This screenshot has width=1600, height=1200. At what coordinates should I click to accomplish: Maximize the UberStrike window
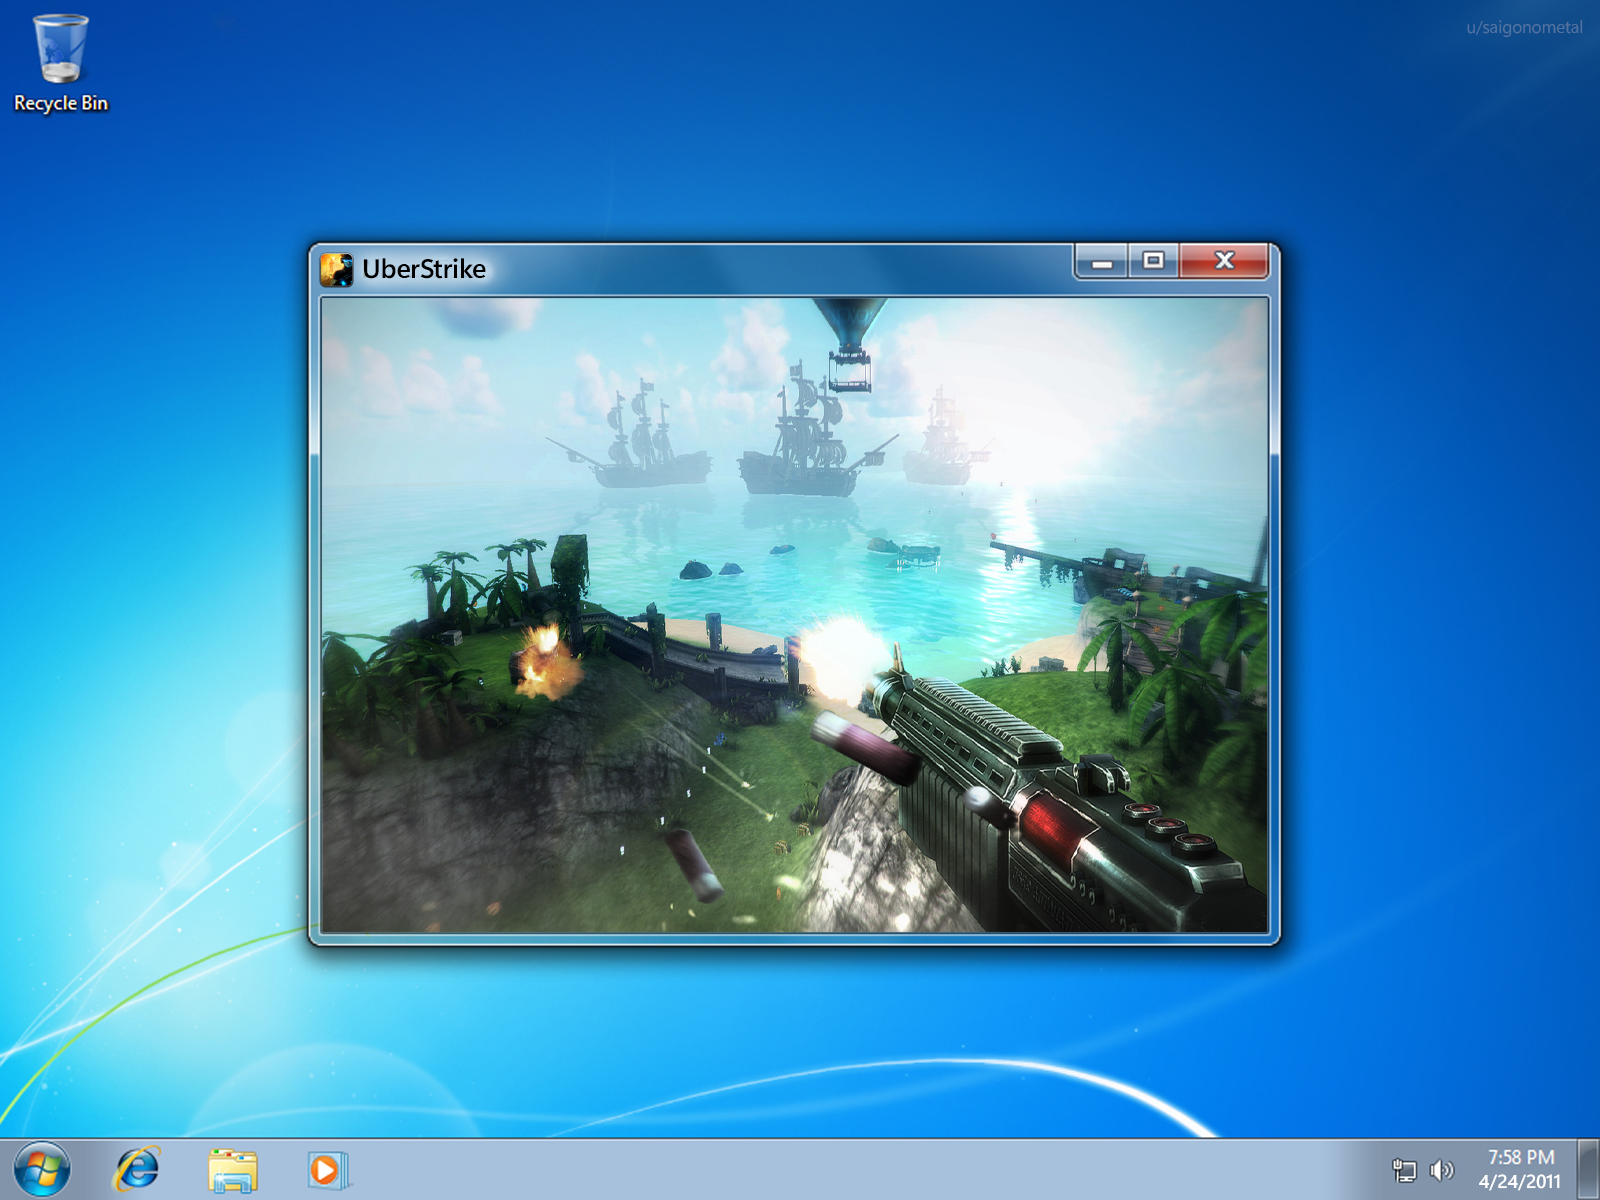point(1153,262)
